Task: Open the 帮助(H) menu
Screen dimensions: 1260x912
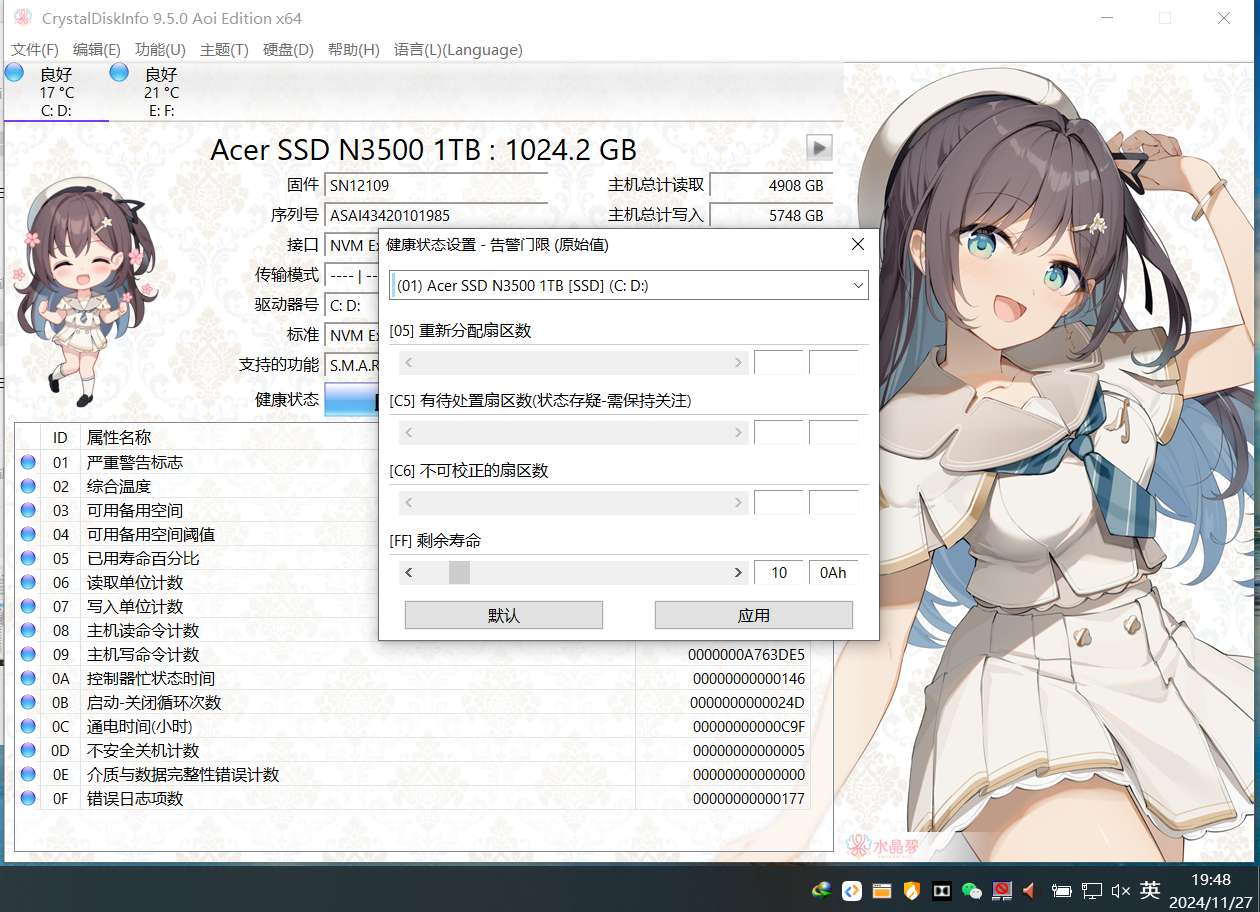Action: (353, 49)
